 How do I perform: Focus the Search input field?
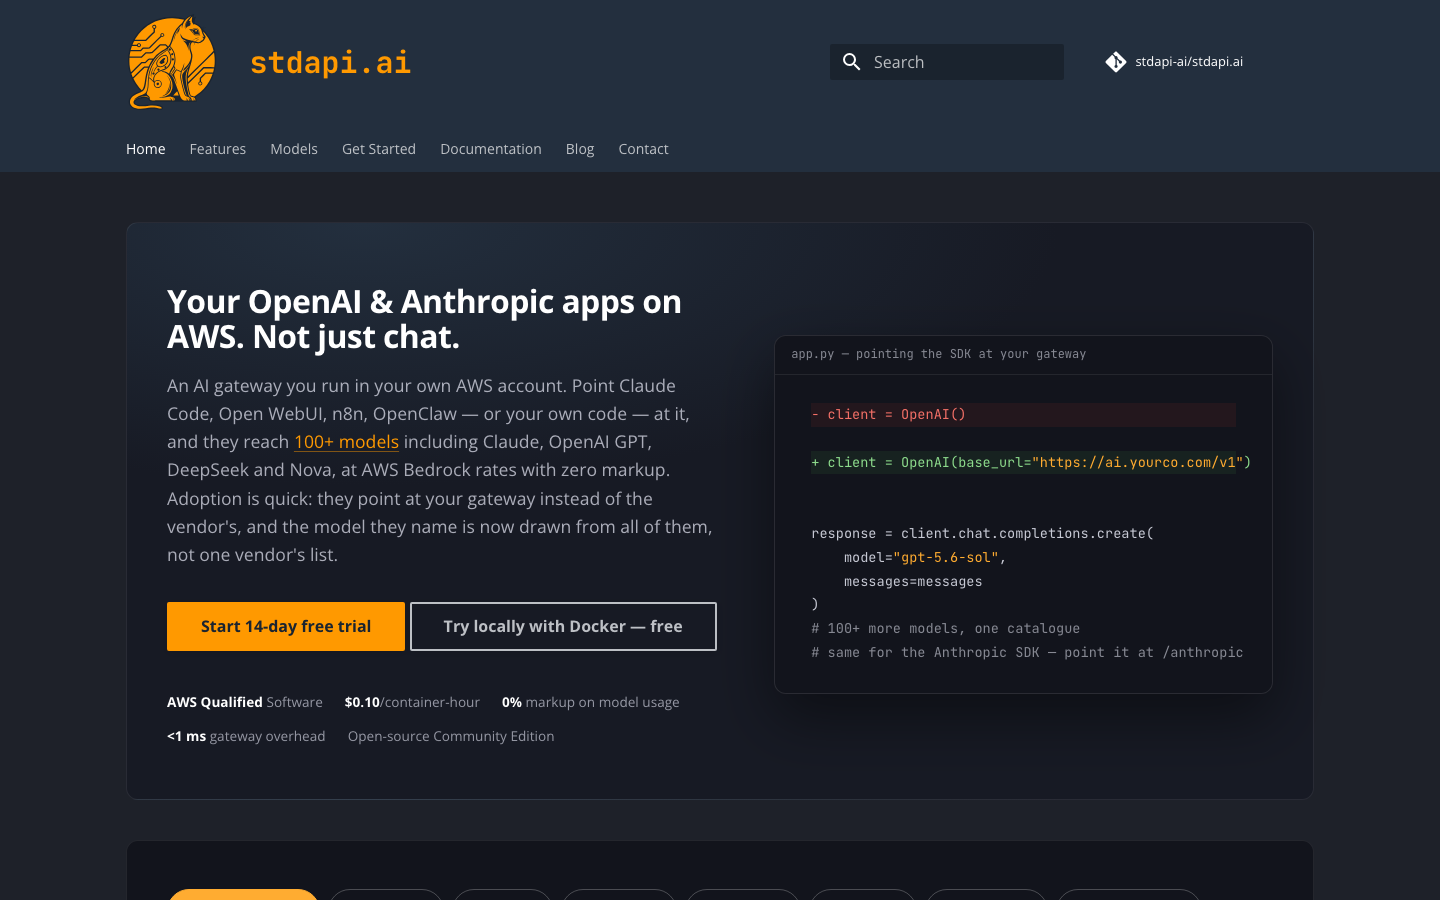pyautogui.click(x=947, y=62)
